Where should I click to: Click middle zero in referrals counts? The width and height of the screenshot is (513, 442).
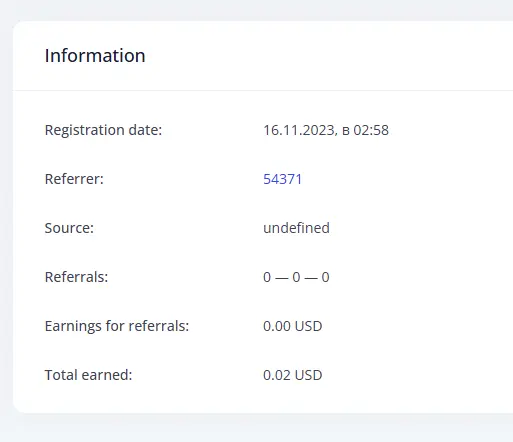tap(296, 277)
